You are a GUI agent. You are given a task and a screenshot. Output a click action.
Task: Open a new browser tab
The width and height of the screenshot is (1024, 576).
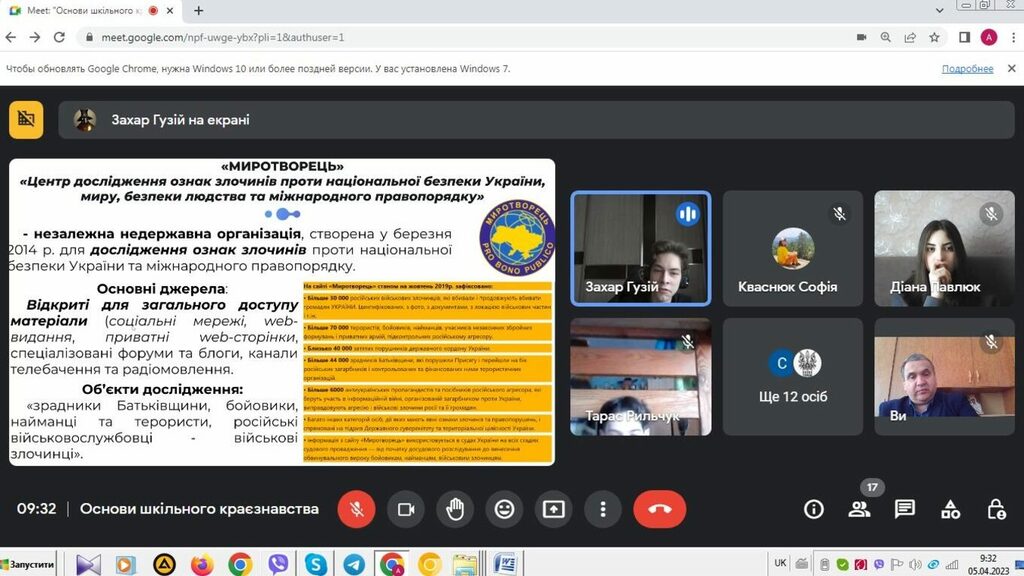pos(199,10)
